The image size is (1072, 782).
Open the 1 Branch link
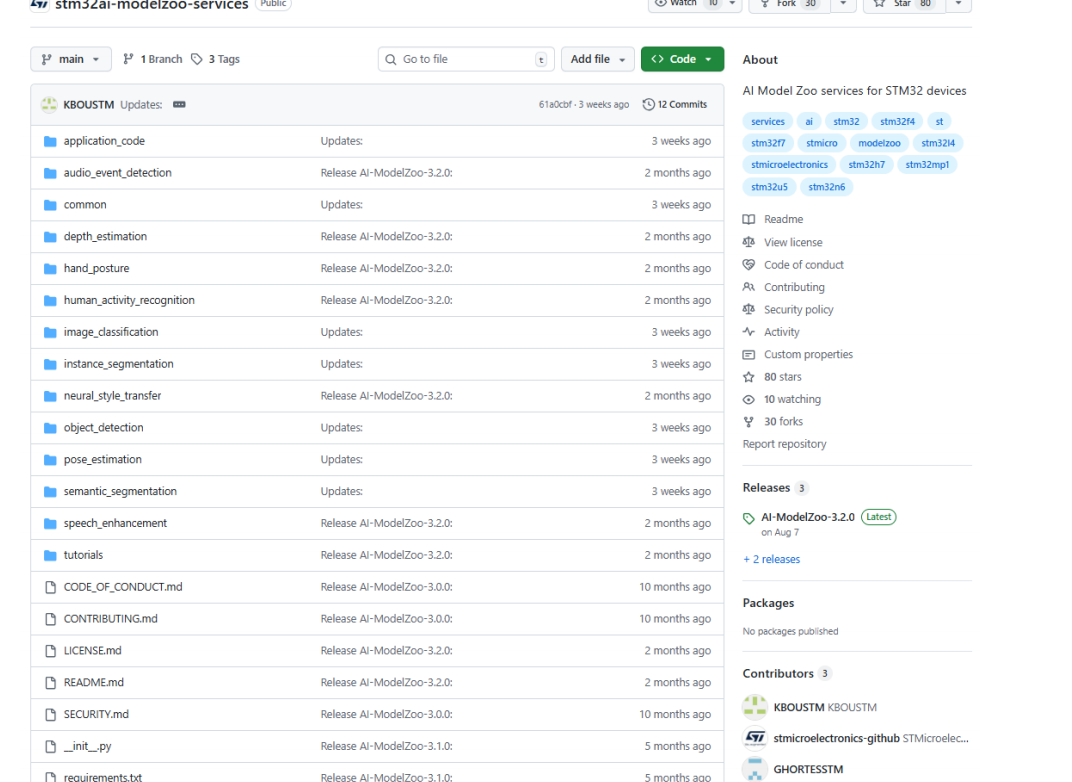[153, 59]
